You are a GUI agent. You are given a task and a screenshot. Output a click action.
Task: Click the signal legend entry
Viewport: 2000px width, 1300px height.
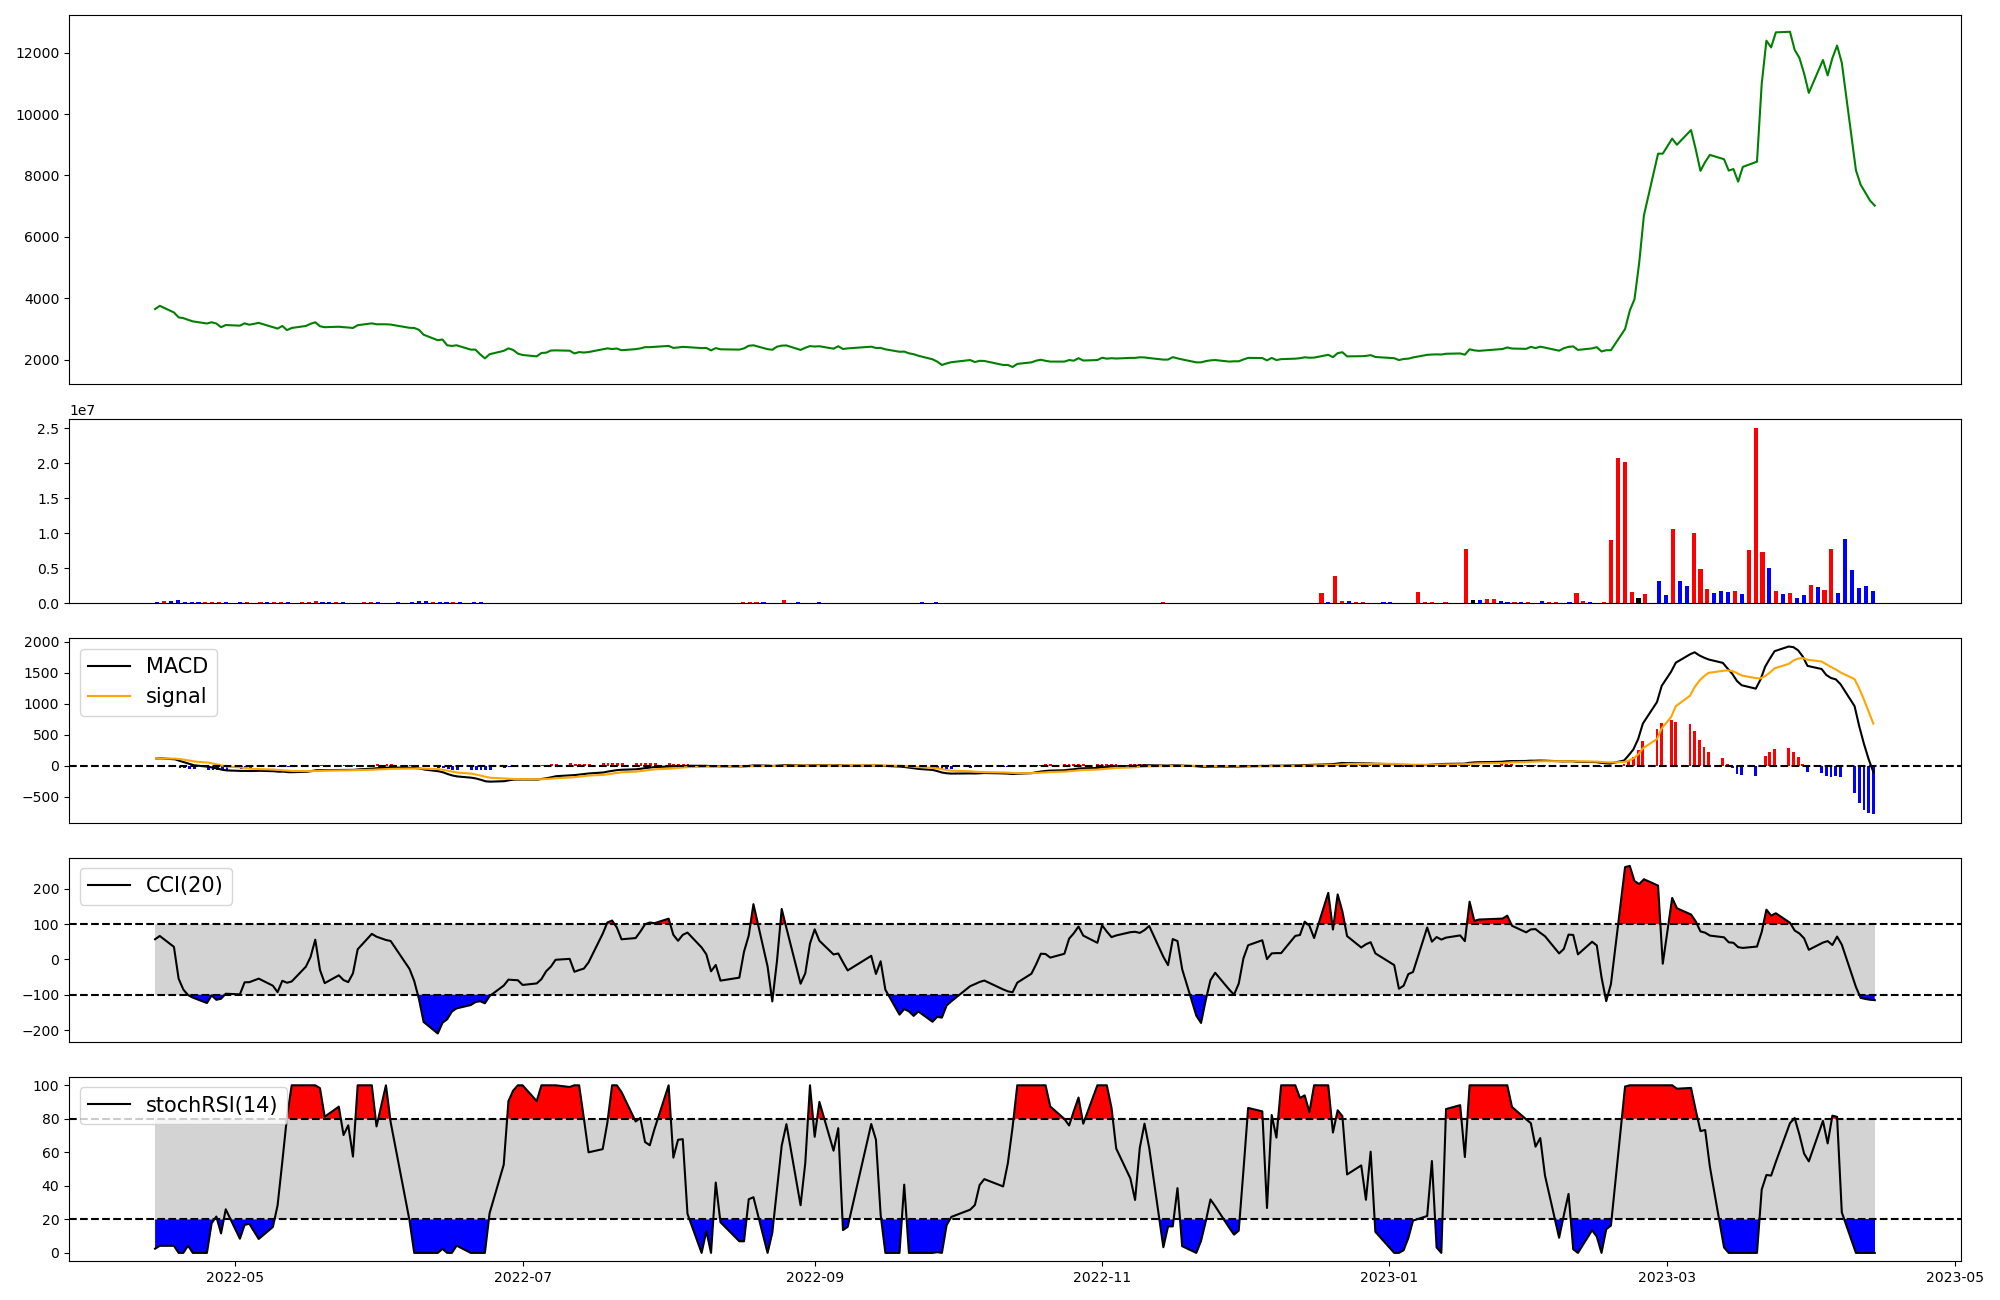click(x=175, y=696)
